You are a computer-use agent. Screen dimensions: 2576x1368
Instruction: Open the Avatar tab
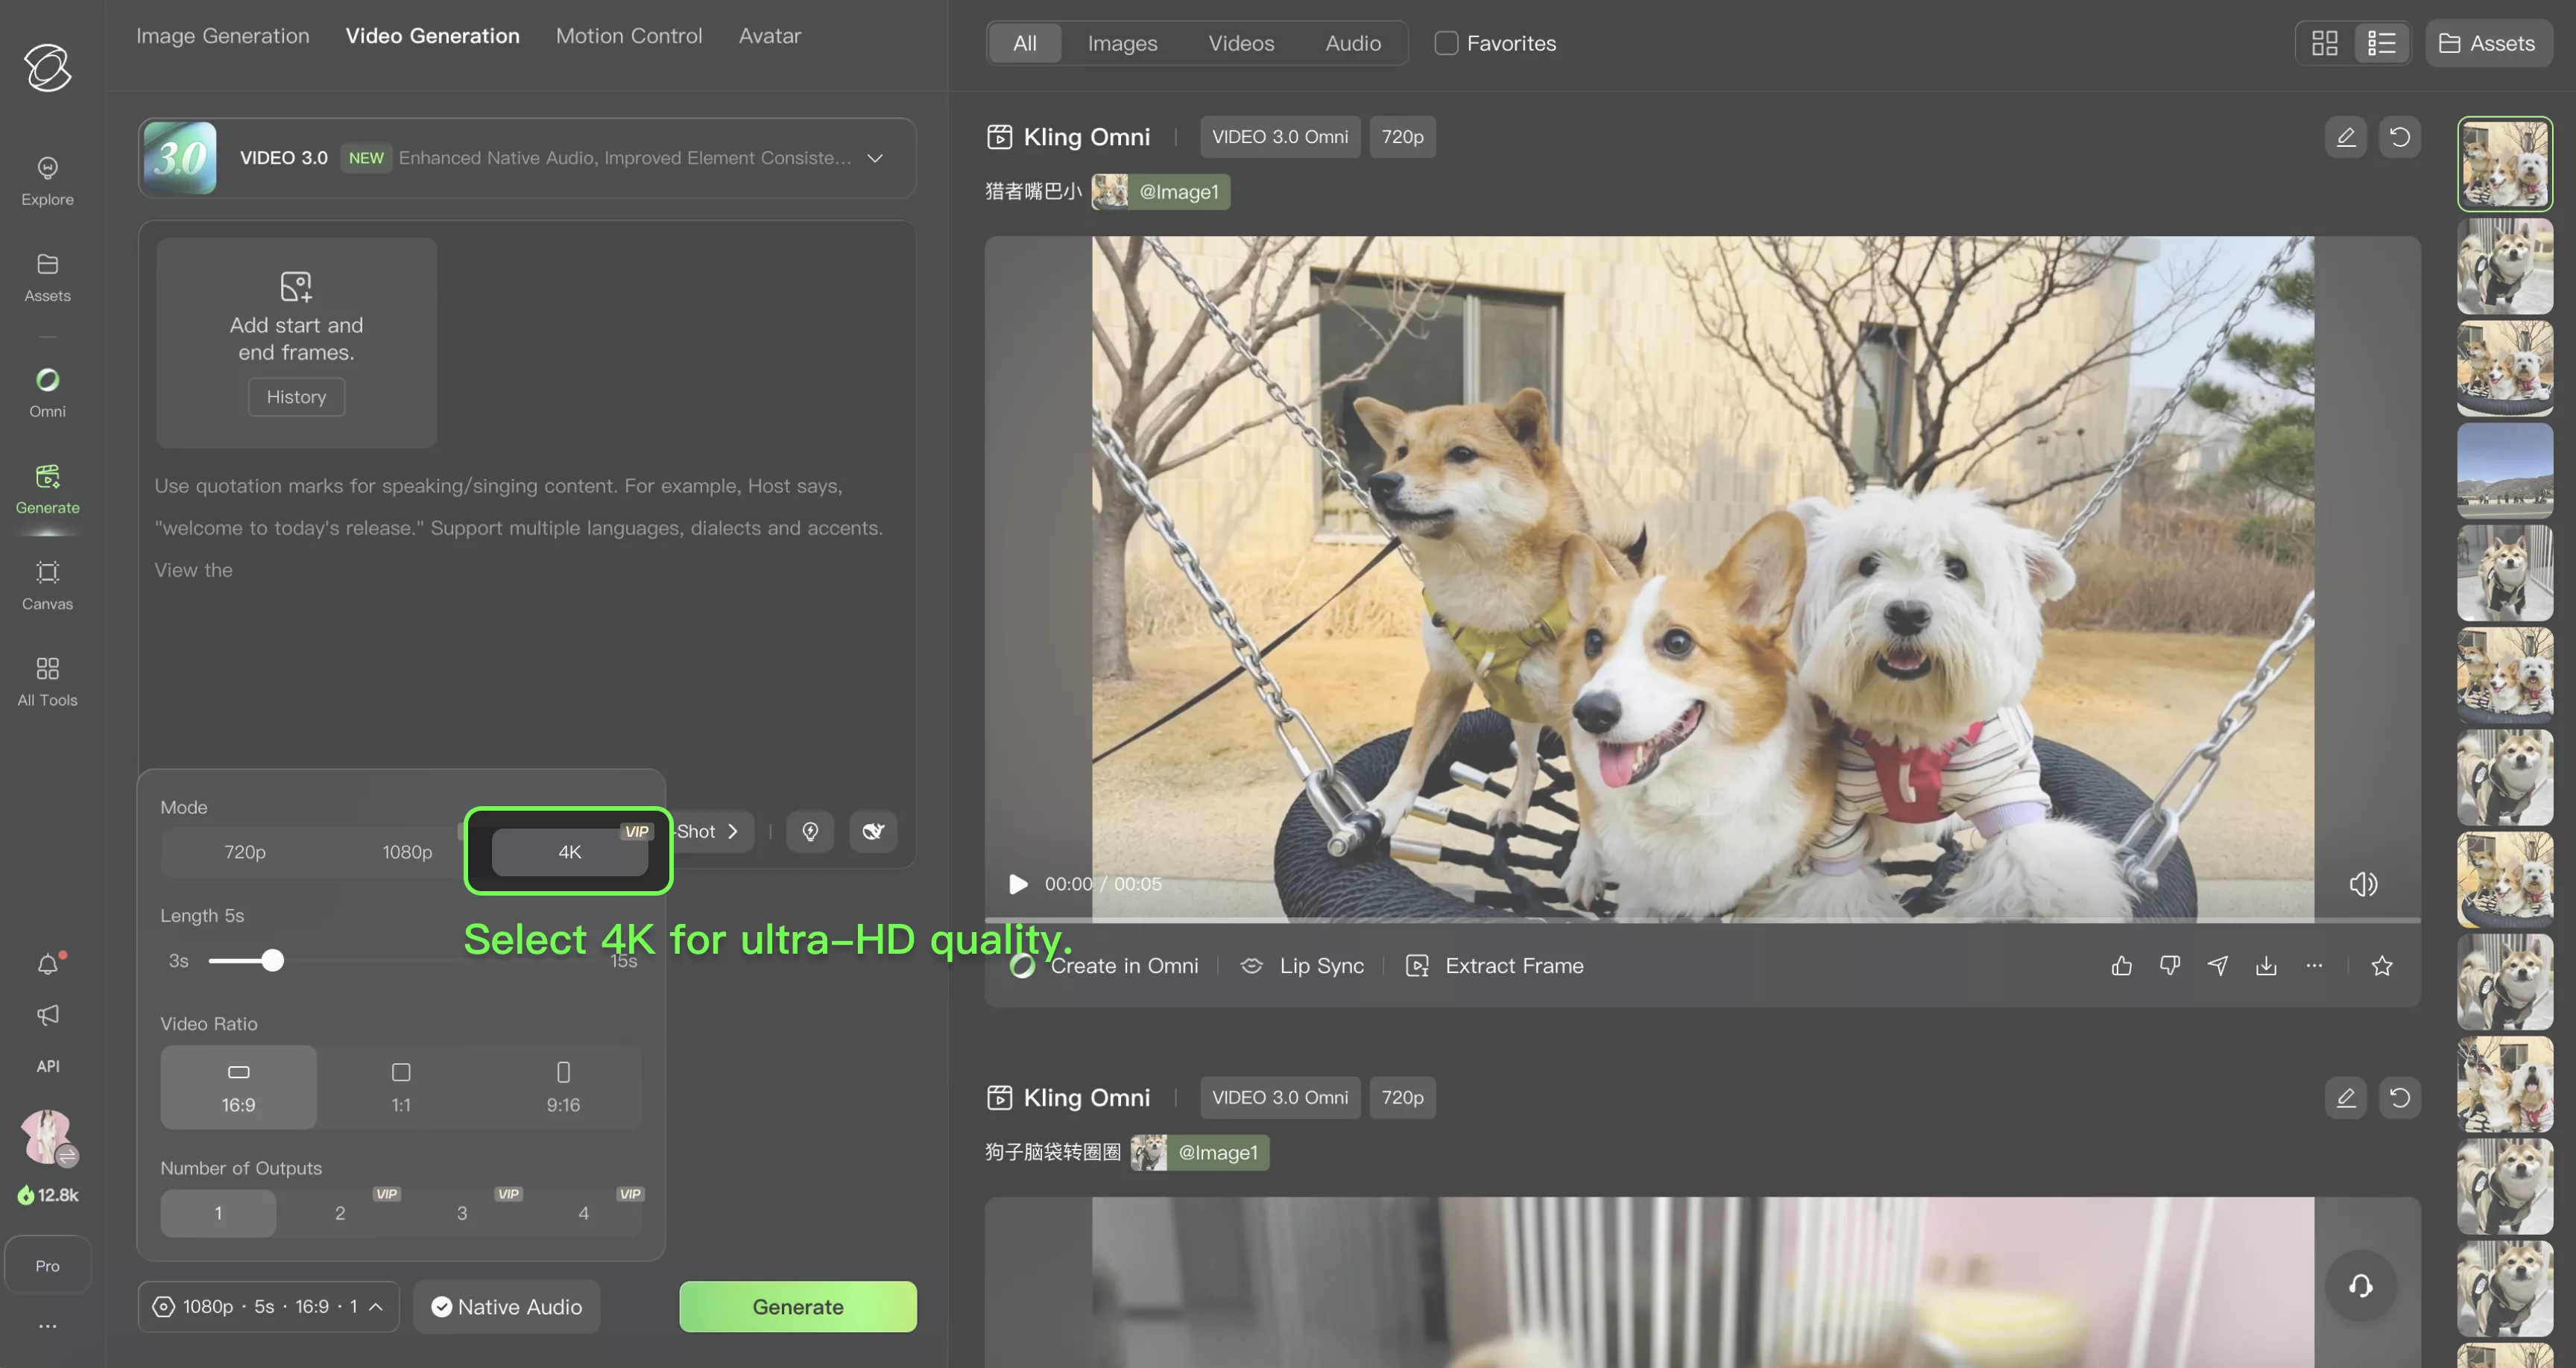tap(770, 36)
